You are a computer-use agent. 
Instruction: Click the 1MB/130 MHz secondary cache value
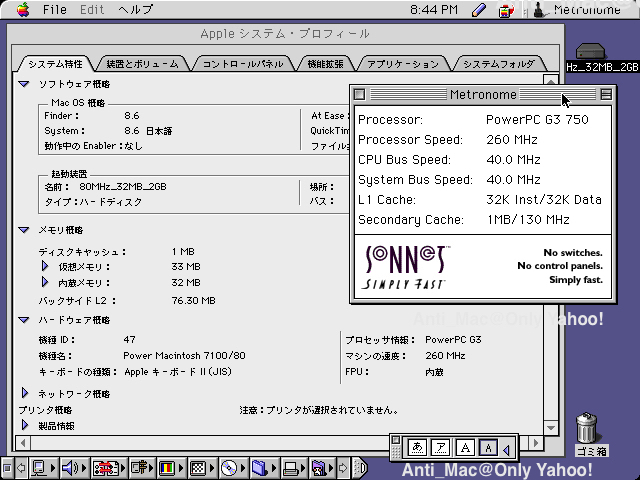528,220
